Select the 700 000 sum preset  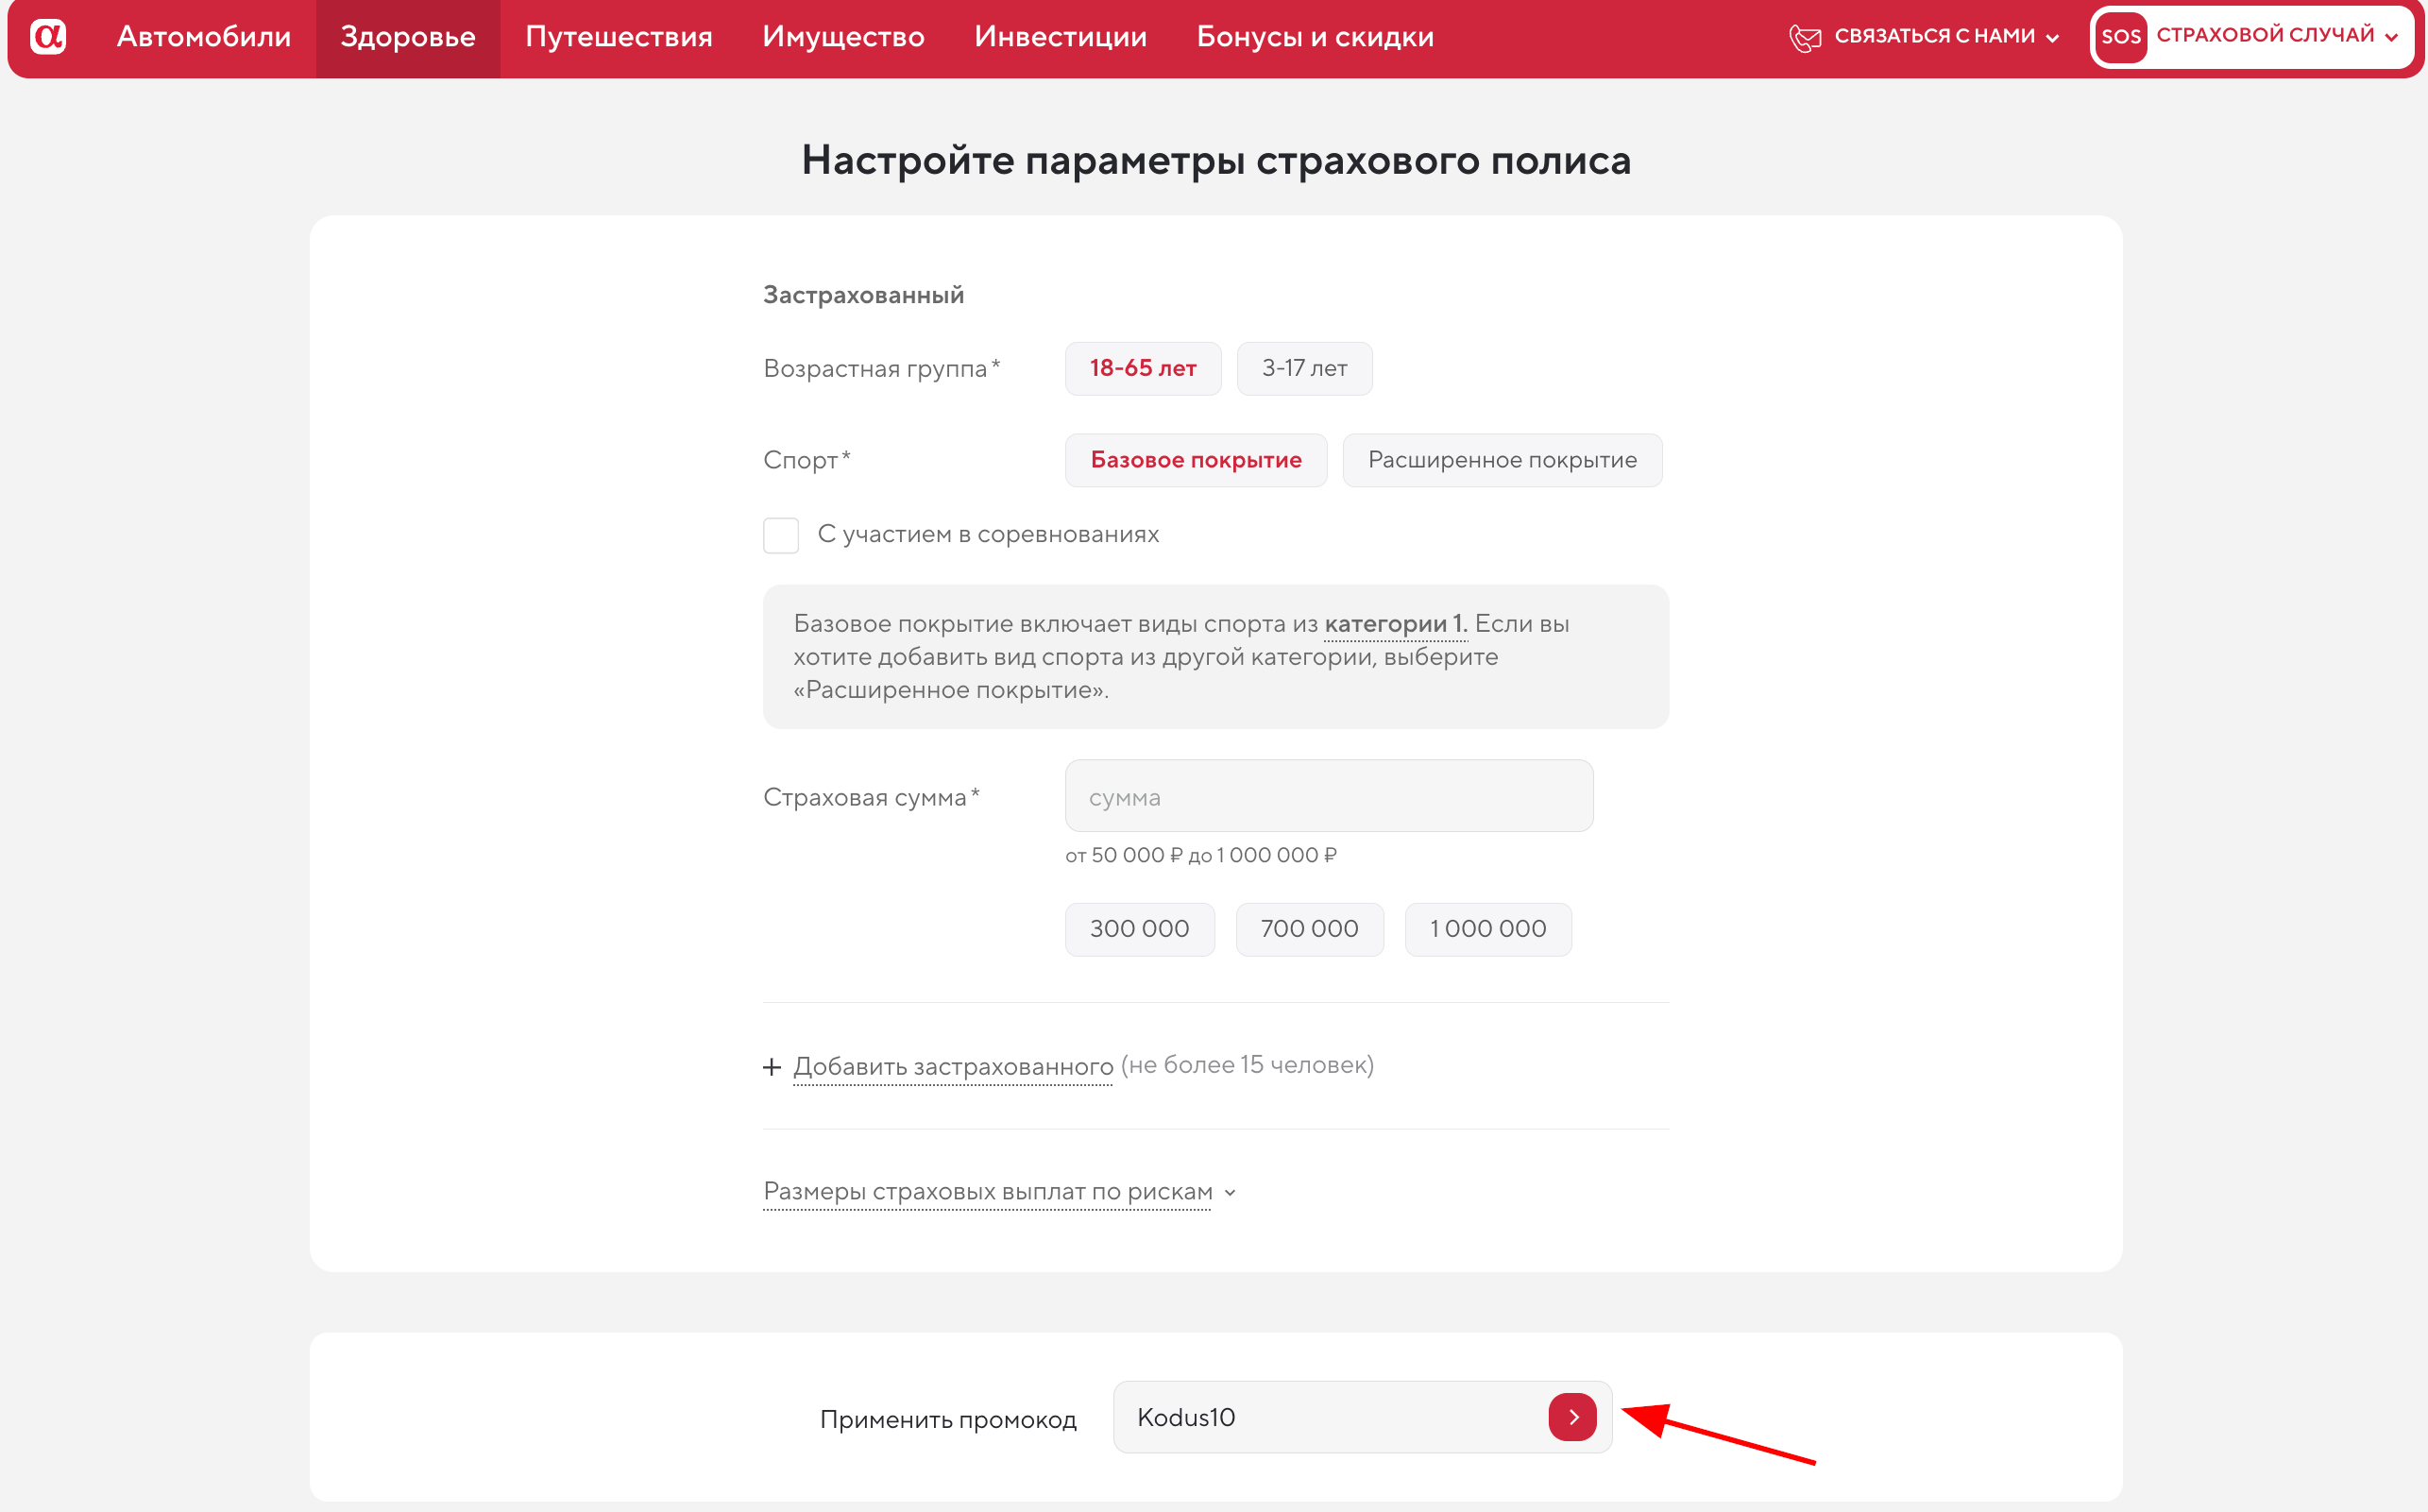click(x=1309, y=929)
